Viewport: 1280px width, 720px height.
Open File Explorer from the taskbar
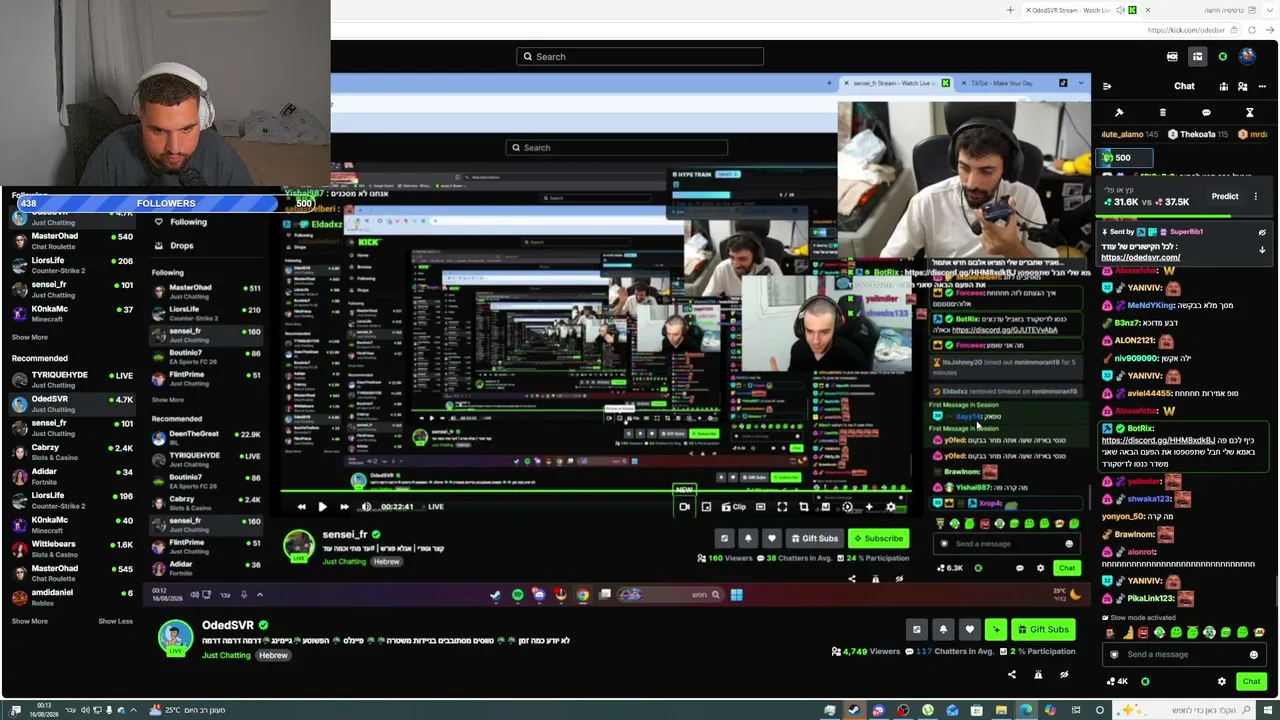[1001, 710]
